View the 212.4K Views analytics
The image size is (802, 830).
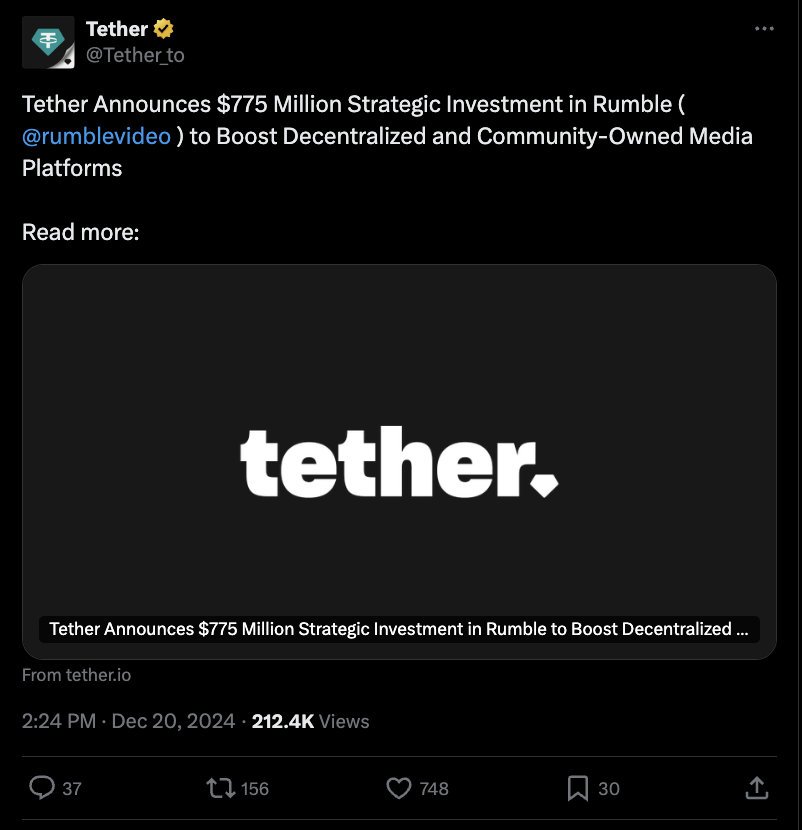(x=310, y=721)
